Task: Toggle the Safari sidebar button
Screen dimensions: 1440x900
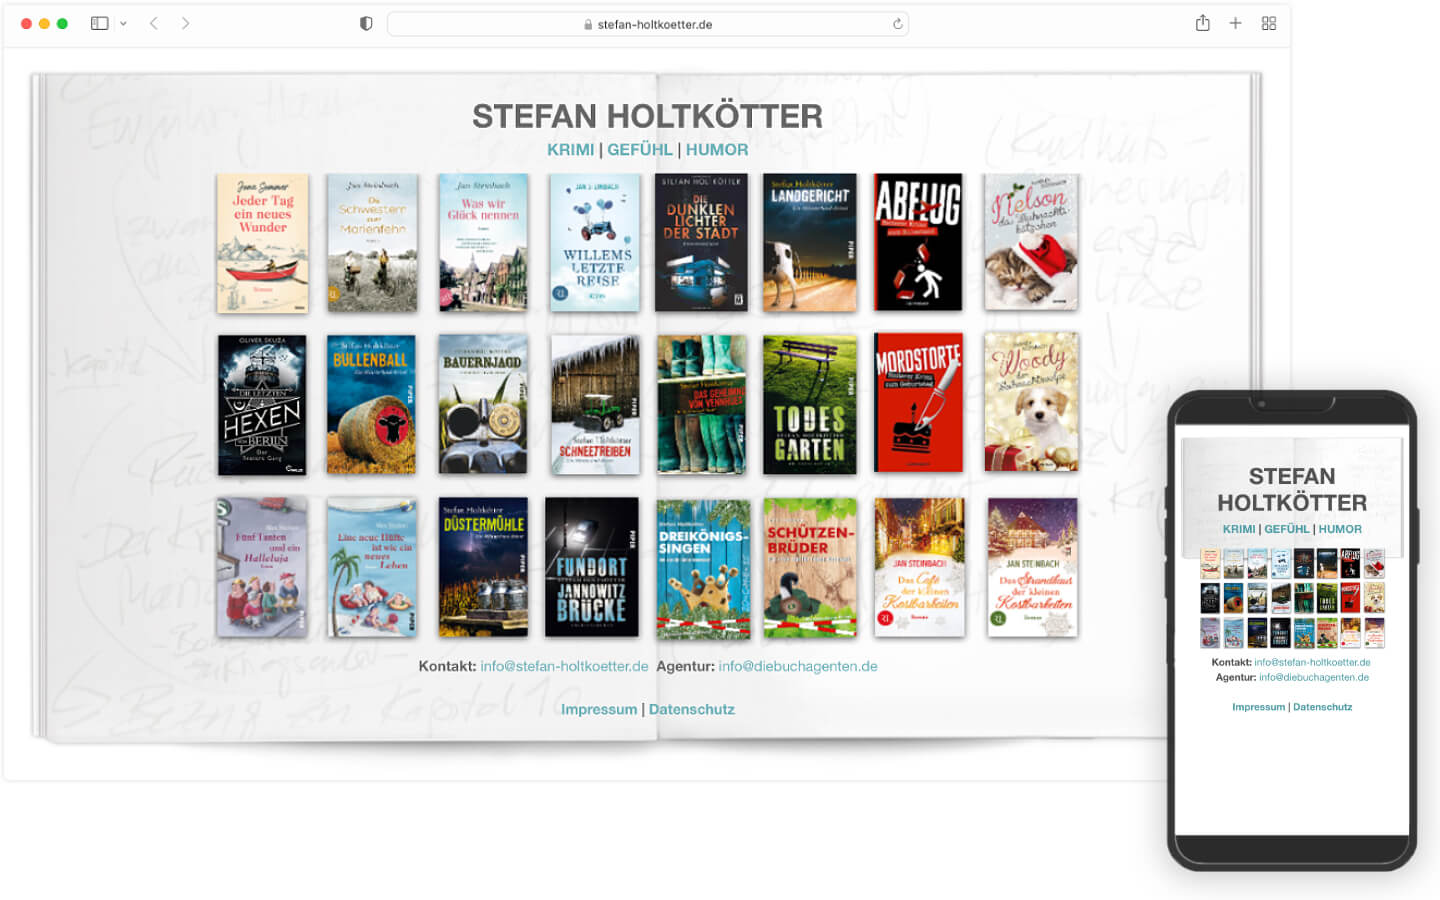Action: pos(99,23)
